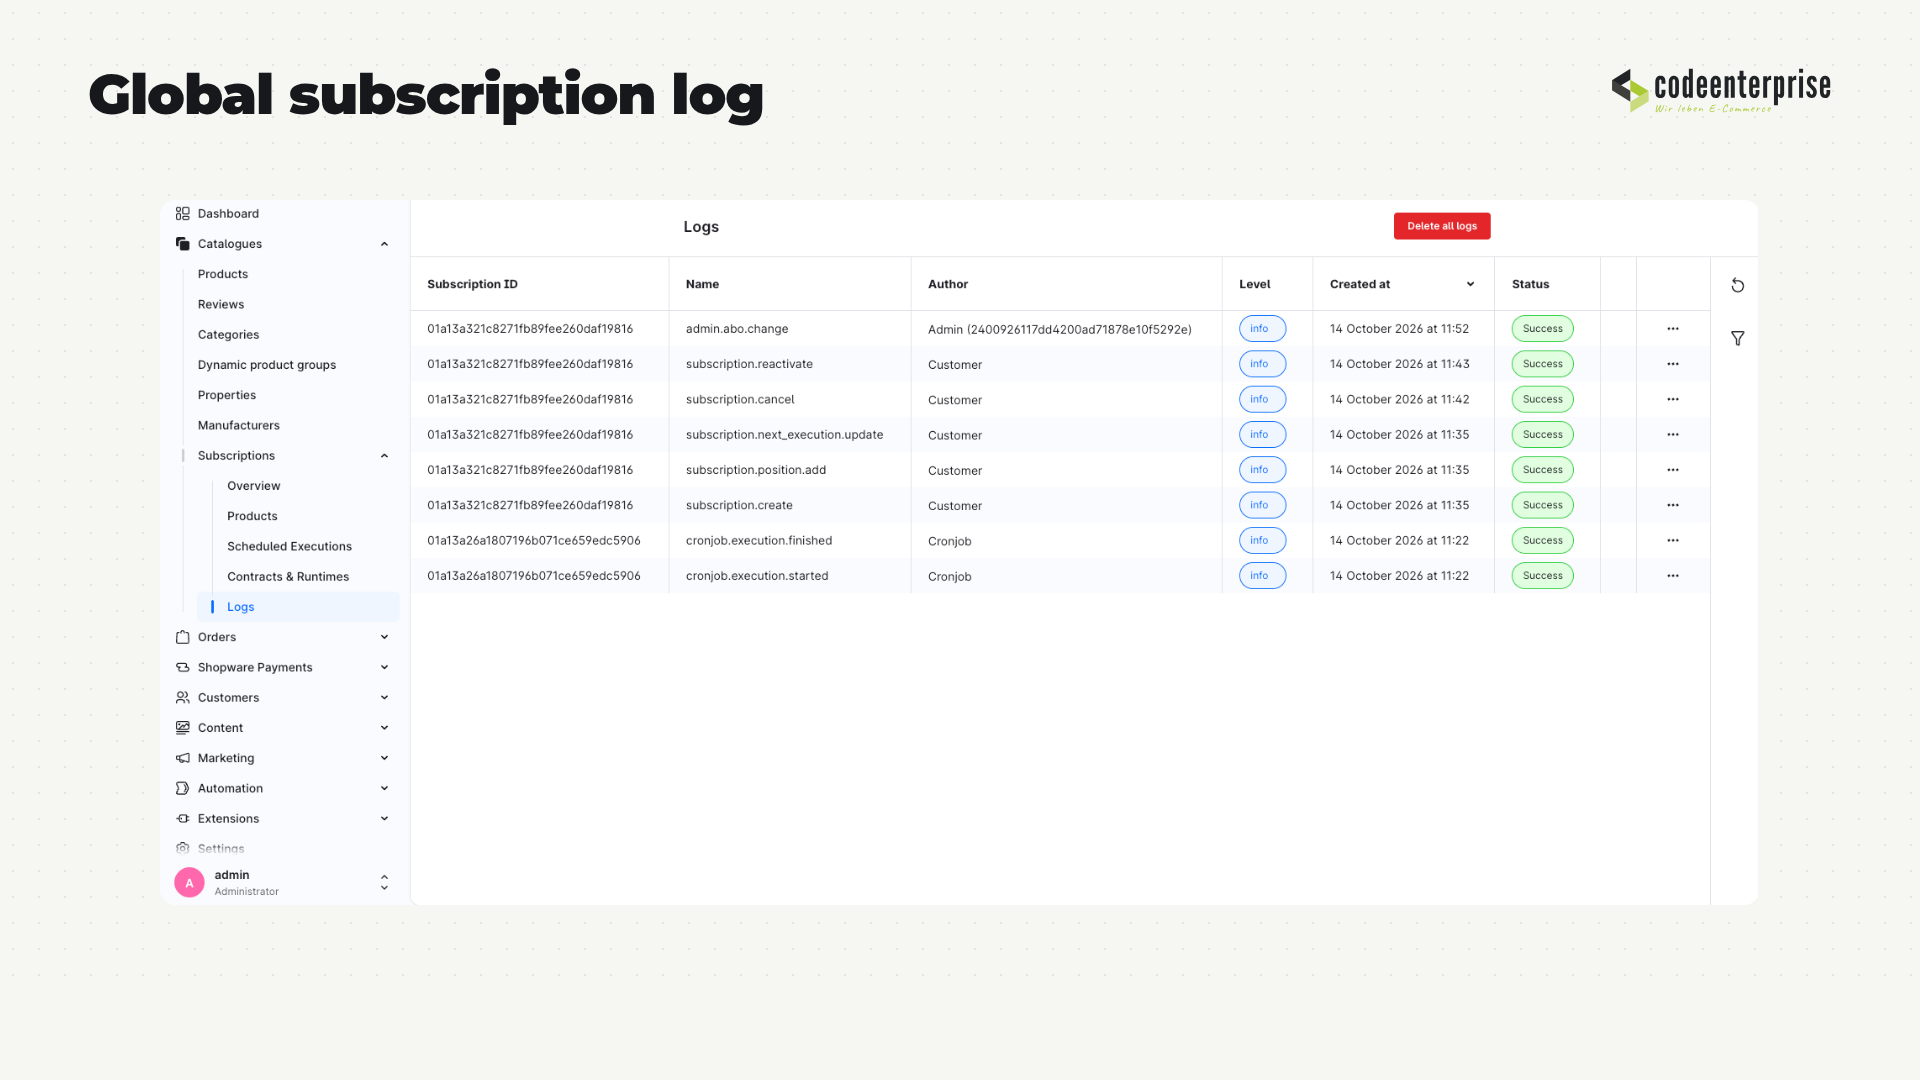1920x1080 pixels.
Task: Click Success badge of cronjob.execution.finished row
Action: pos(1542,540)
